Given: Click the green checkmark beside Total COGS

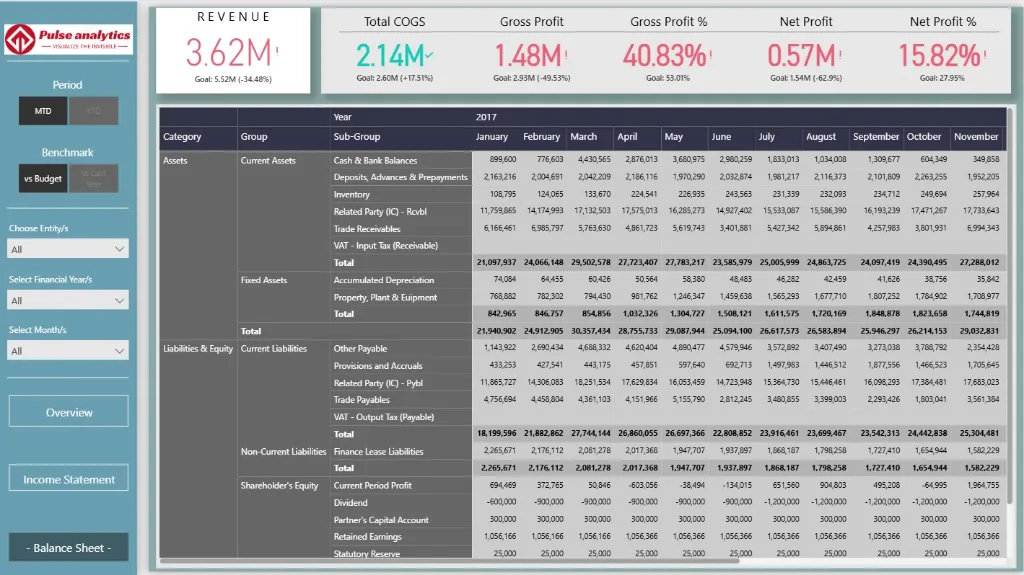Looking at the screenshot, I should pyautogui.click(x=429, y=52).
